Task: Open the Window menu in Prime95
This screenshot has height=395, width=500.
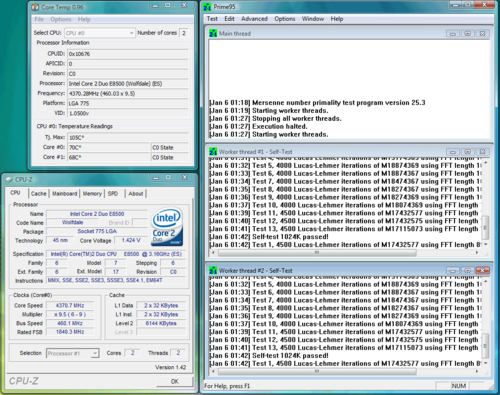Action: tap(313, 19)
